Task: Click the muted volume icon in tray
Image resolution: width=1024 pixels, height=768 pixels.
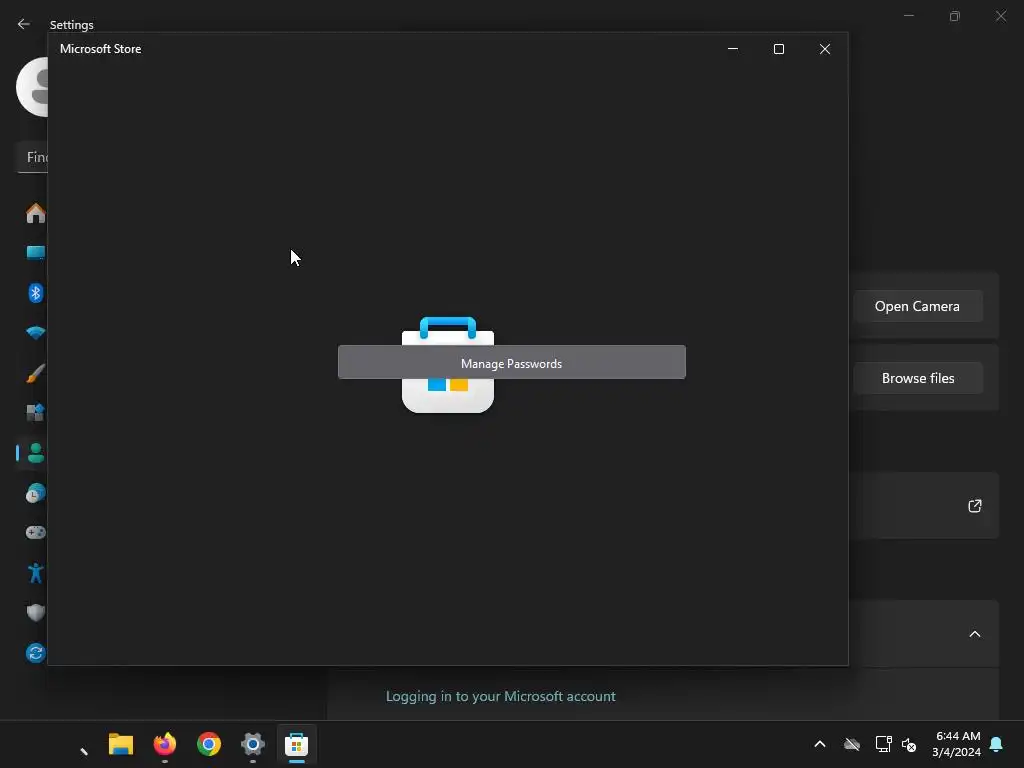Action: [909, 744]
